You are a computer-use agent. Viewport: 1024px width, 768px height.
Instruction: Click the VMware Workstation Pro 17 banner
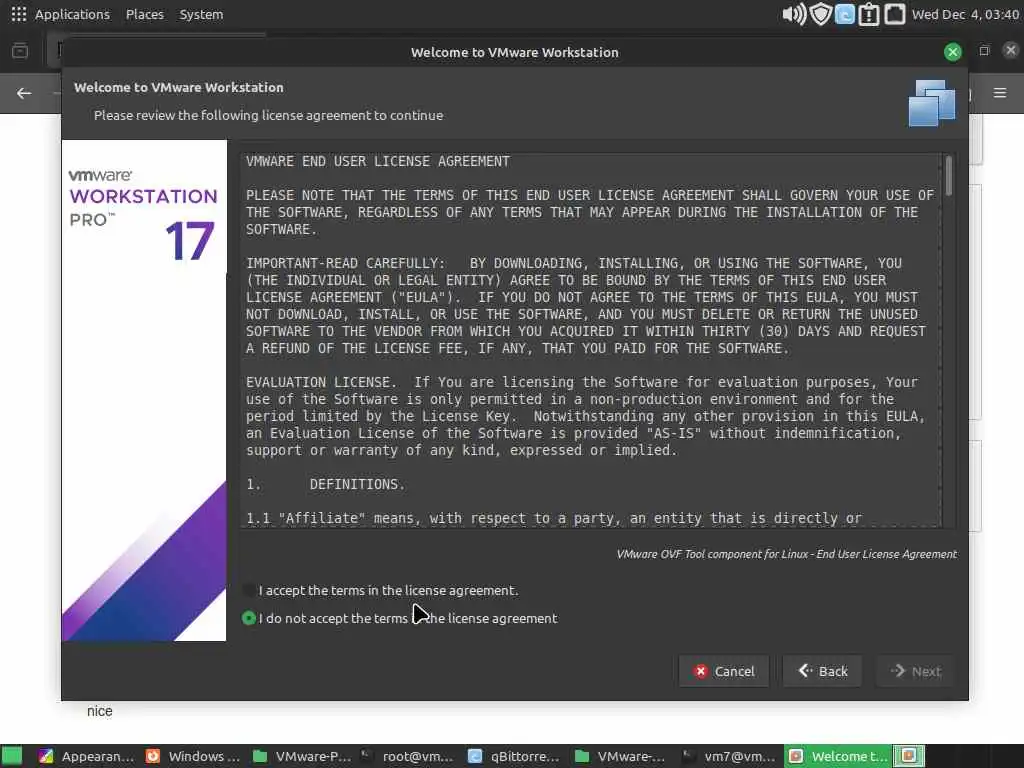pyautogui.click(x=144, y=390)
